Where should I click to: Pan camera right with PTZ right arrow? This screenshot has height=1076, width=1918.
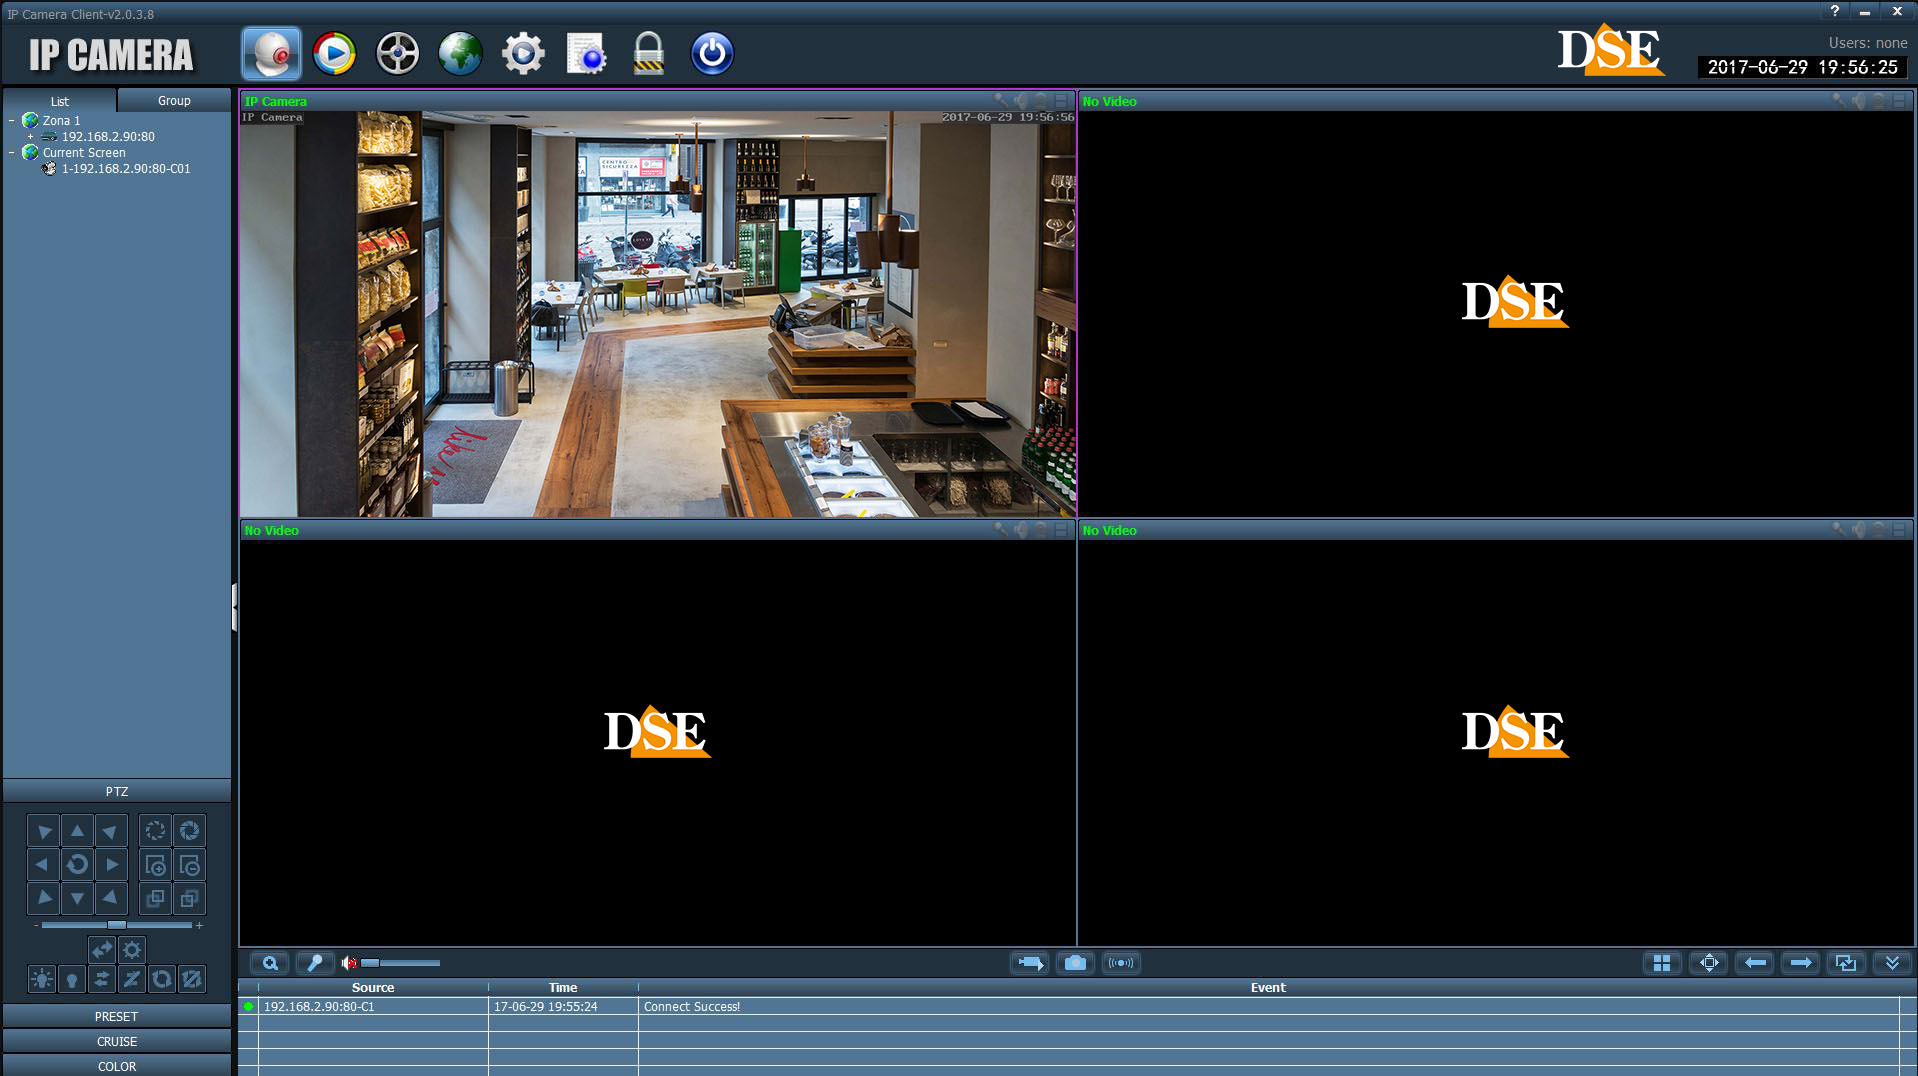coord(111,865)
